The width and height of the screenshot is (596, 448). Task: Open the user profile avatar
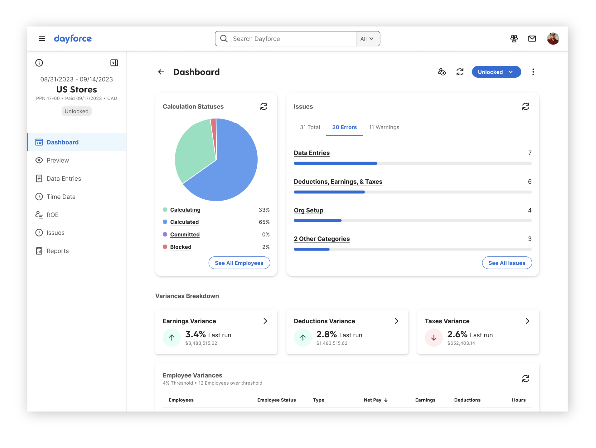(553, 38)
